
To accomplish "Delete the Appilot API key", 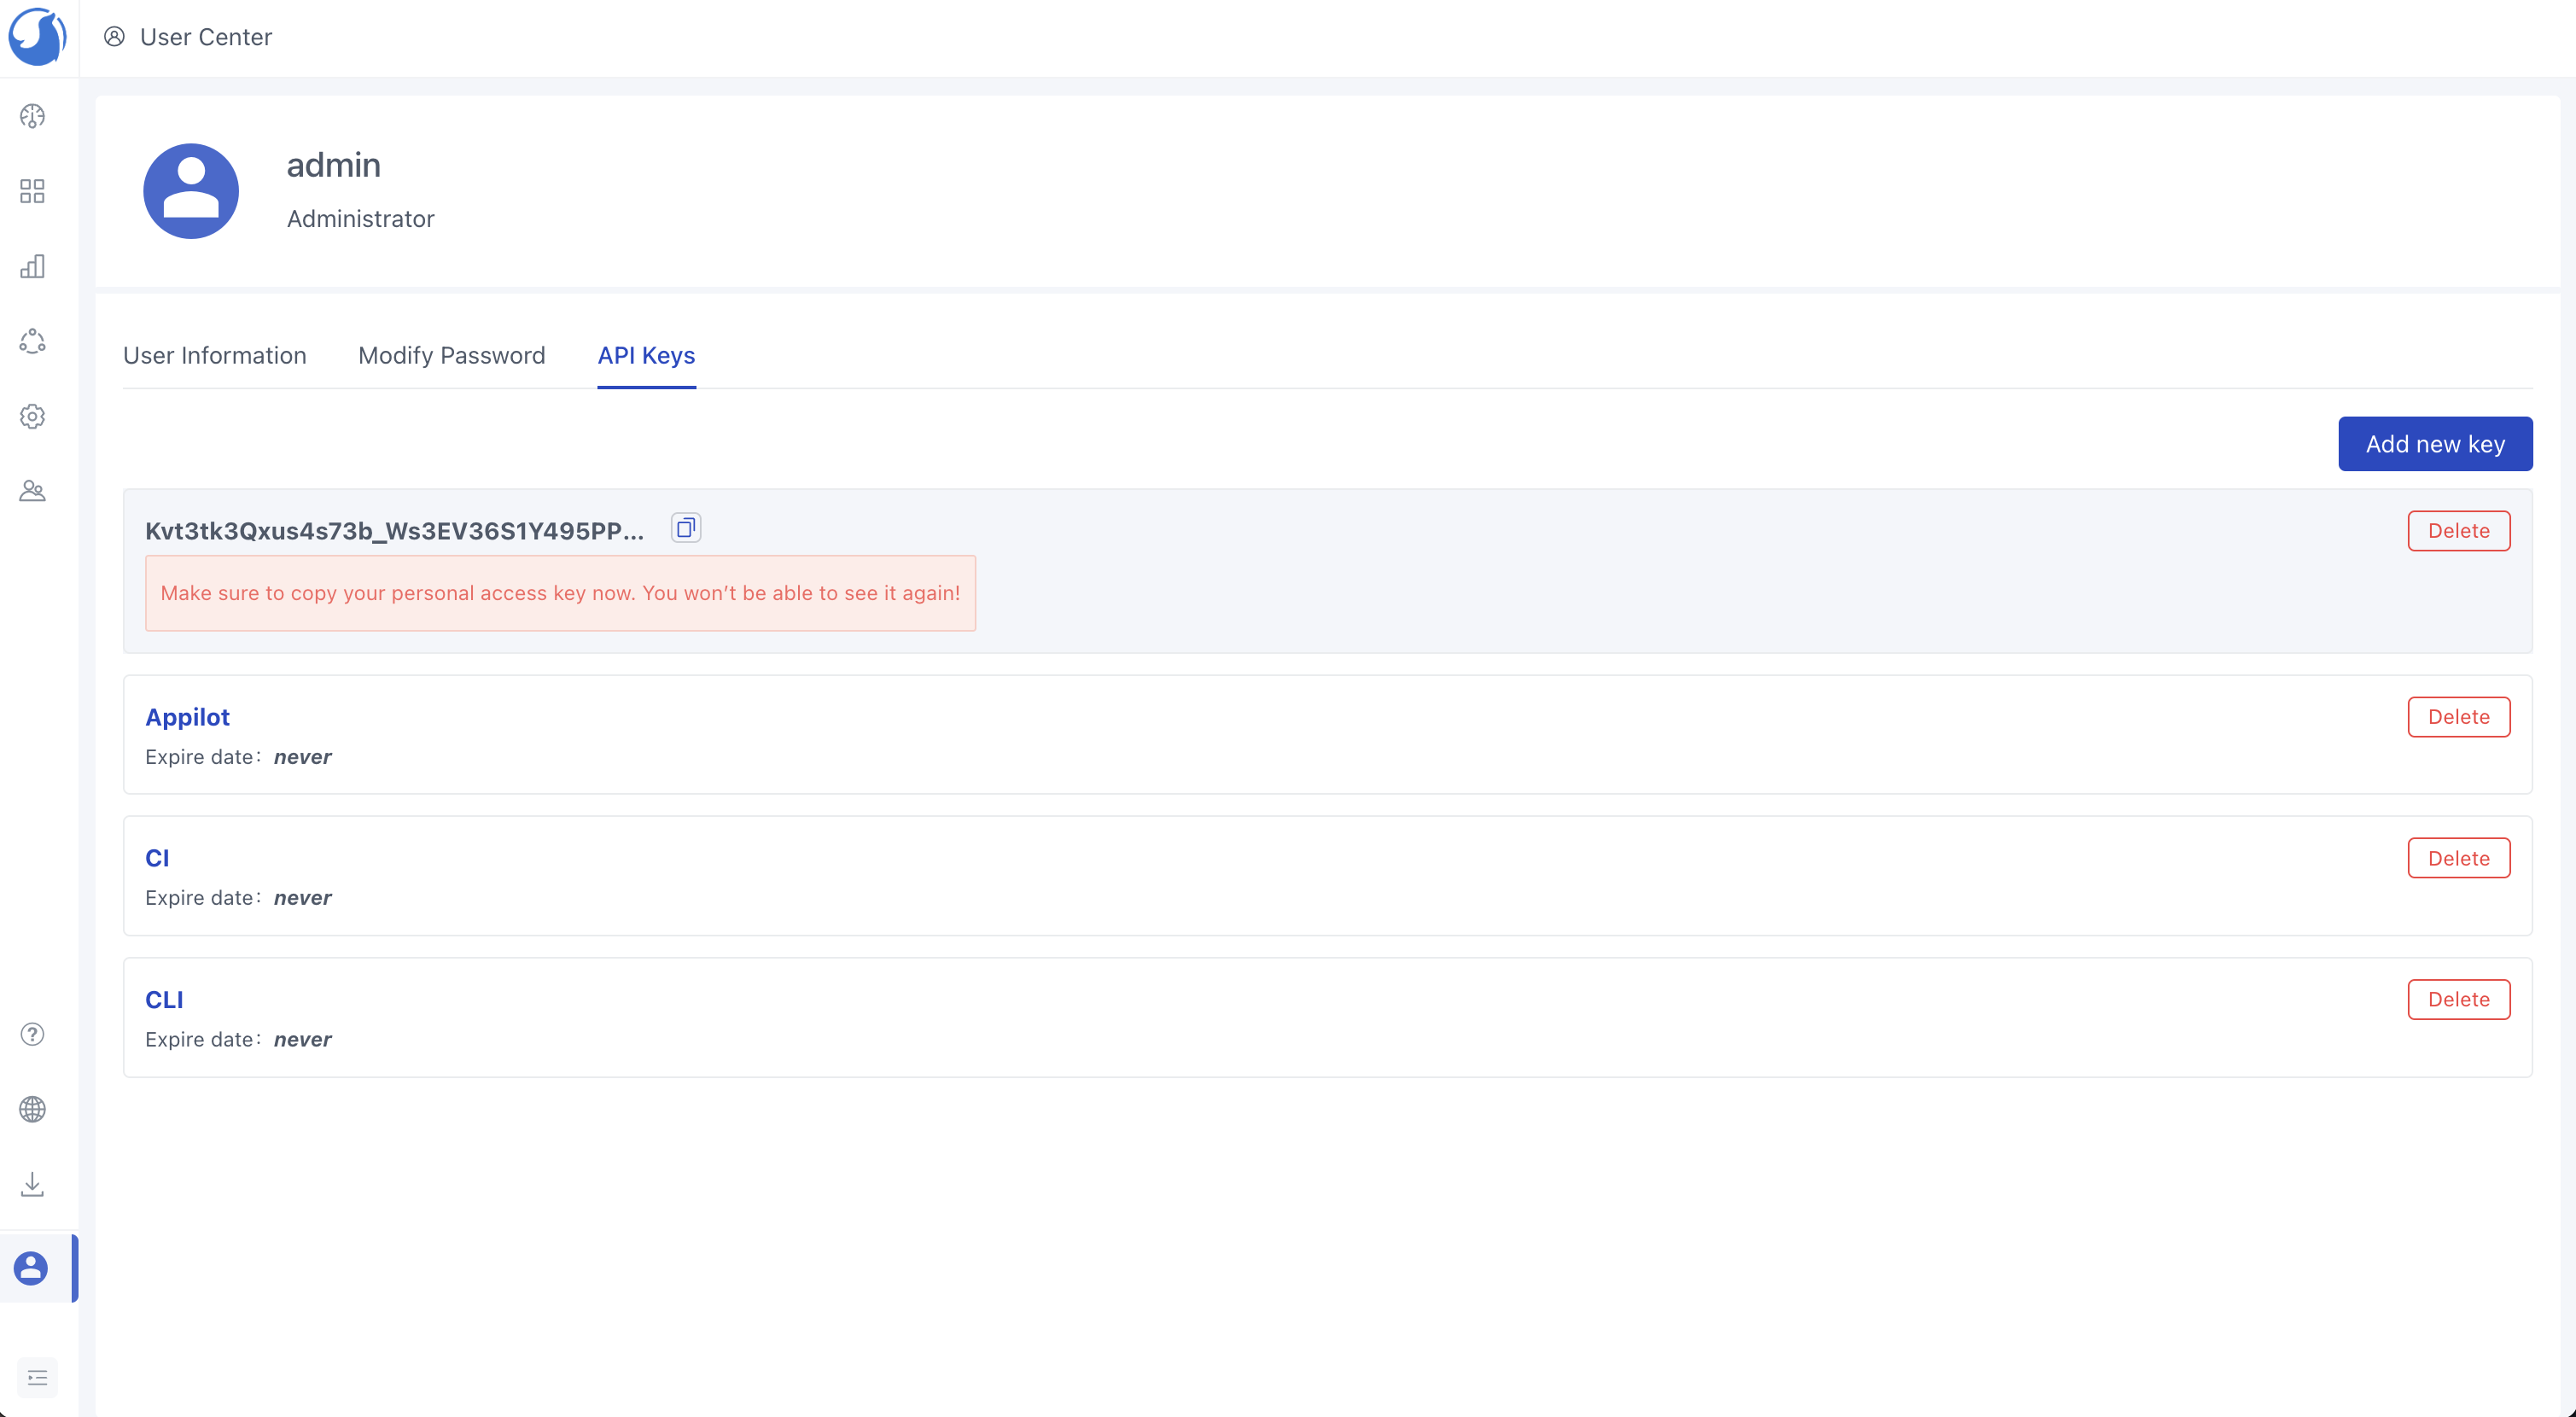I will pyautogui.click(x=2459, y=716).
